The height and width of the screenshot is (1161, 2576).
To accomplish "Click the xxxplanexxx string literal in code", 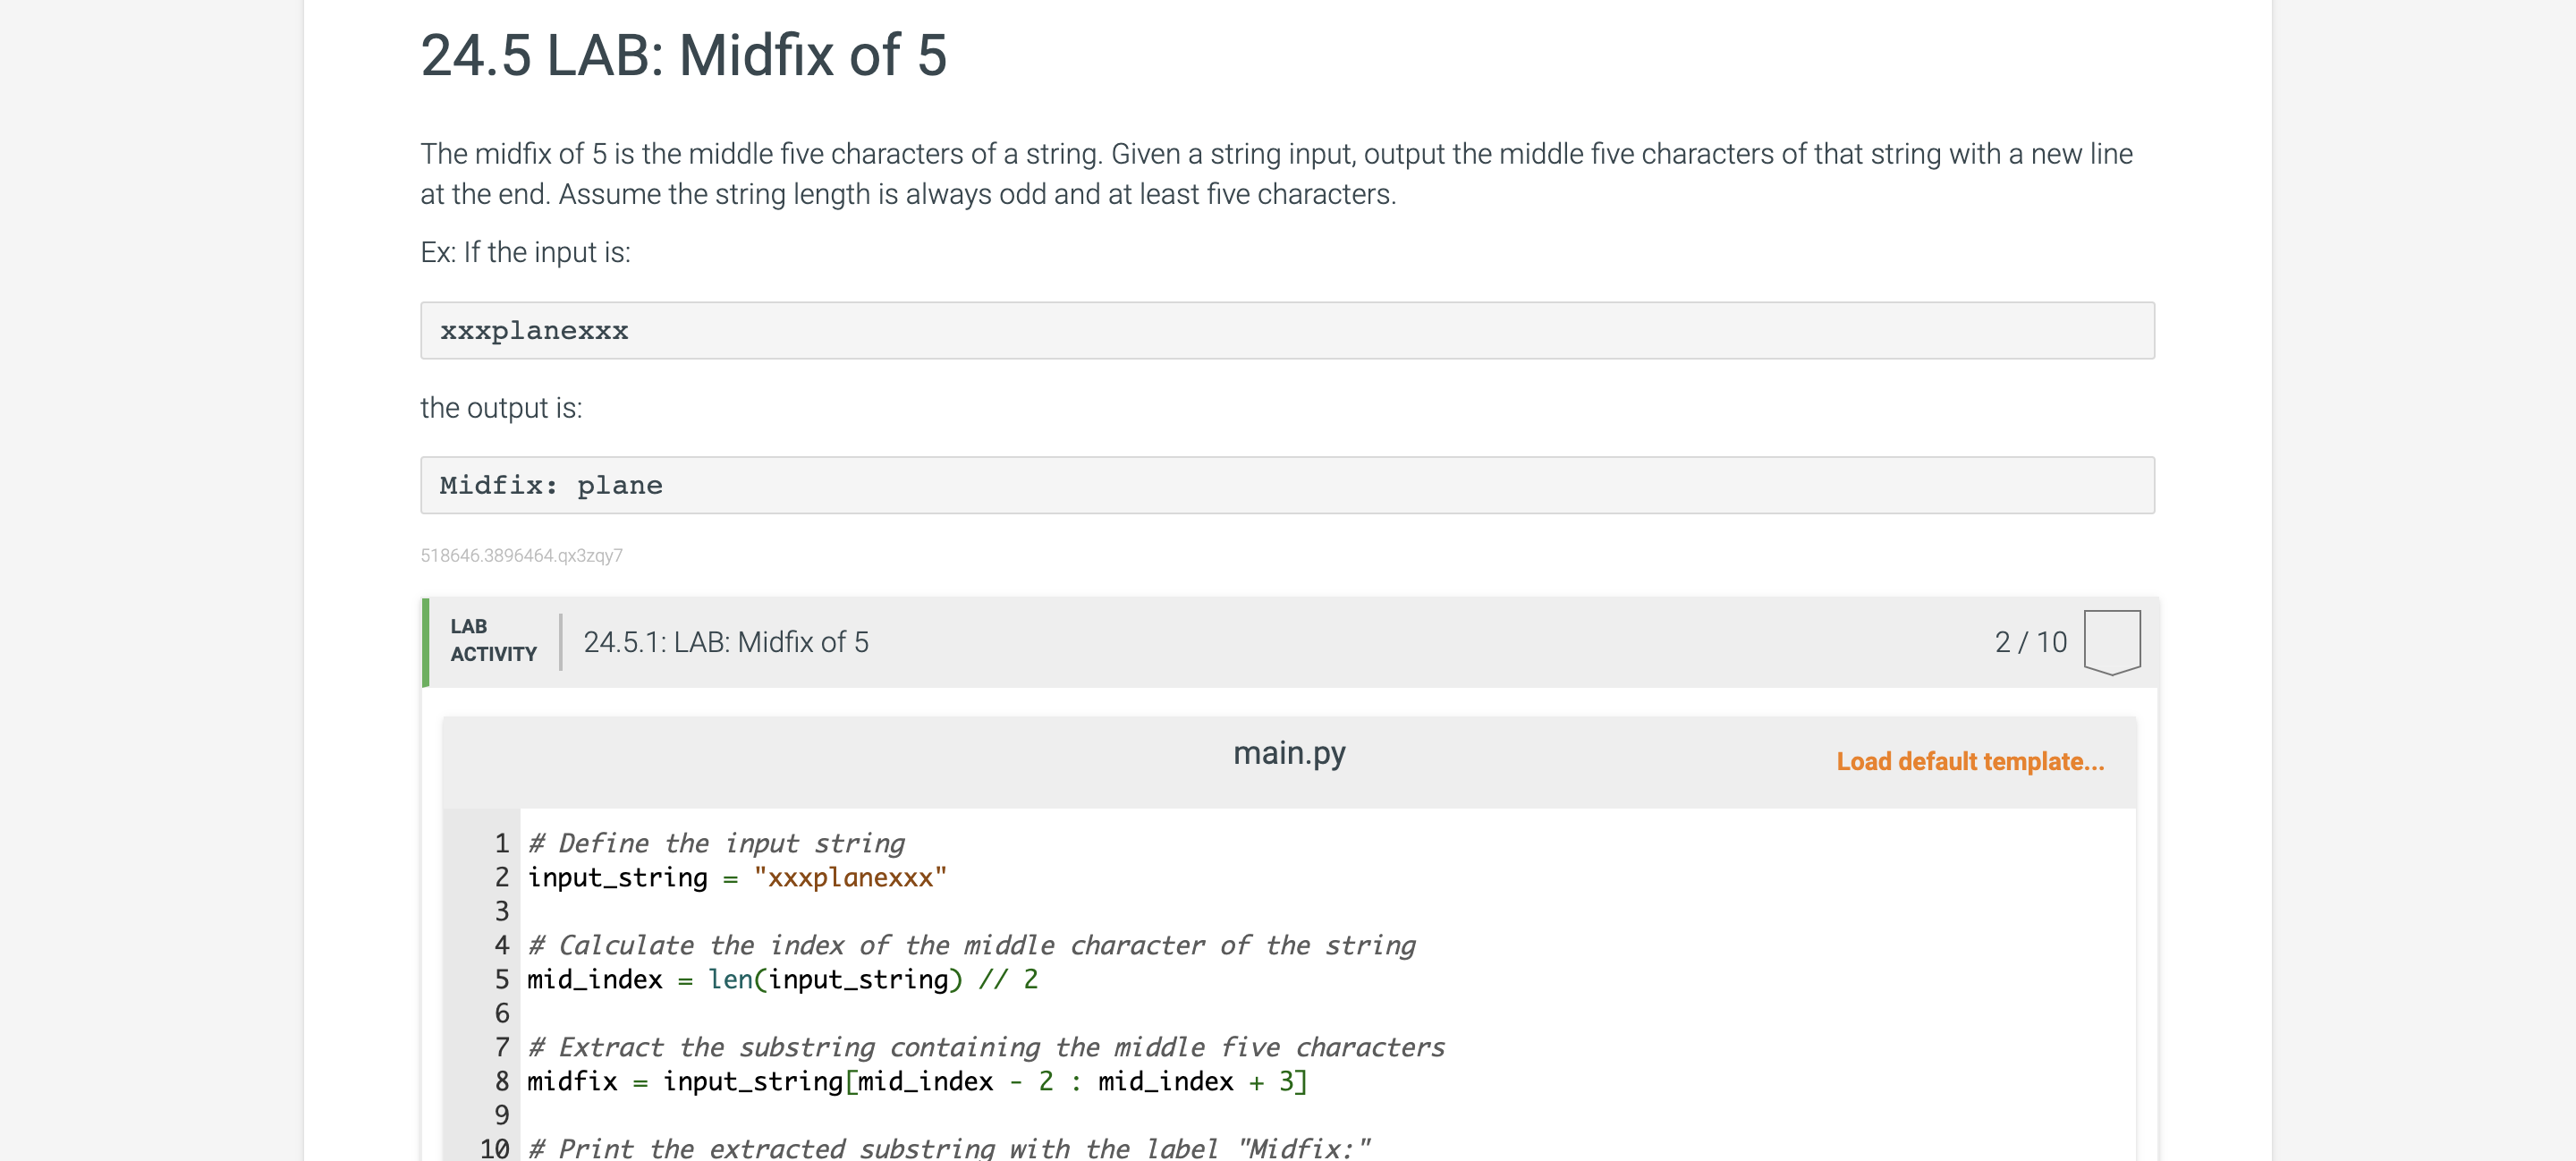I will 849,877.
